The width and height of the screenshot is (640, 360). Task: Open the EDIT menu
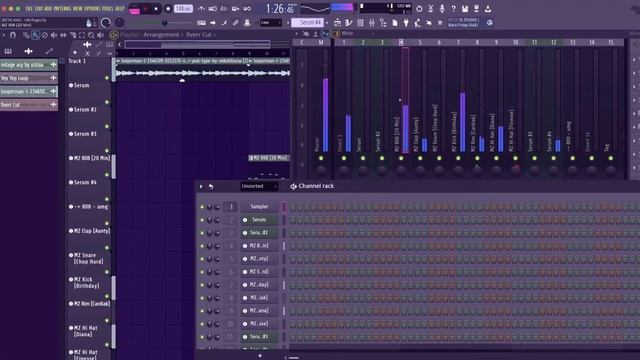click(x=39, y=9)
